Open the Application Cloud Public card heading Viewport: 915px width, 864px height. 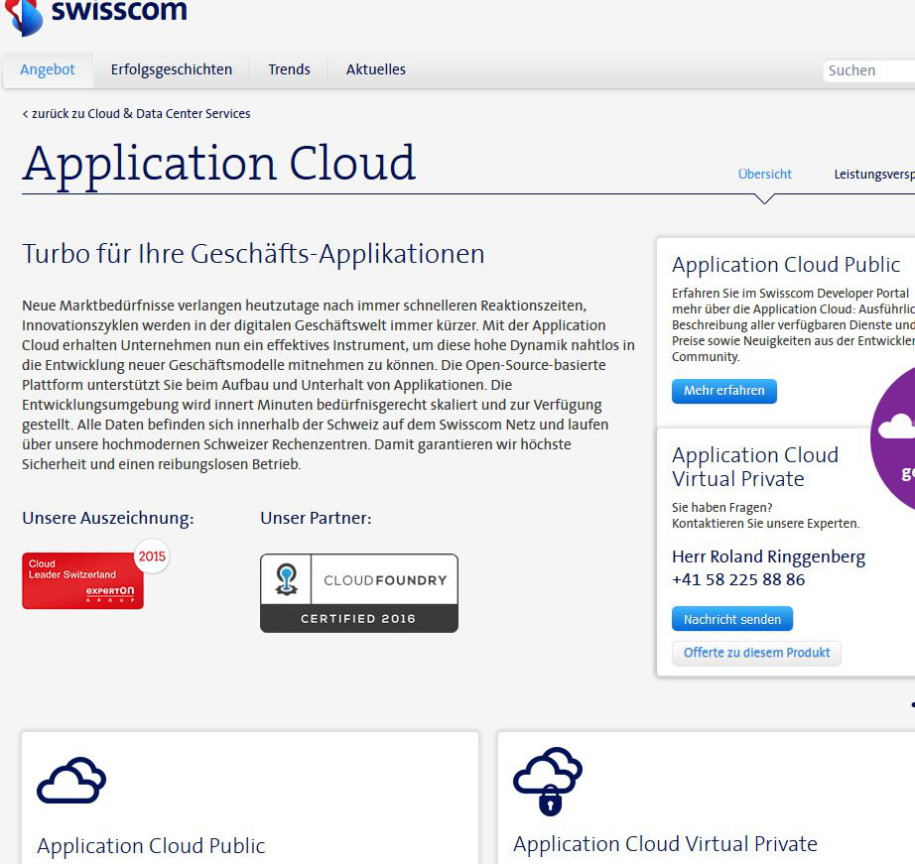pyautogui.click(x=786, y=264)
